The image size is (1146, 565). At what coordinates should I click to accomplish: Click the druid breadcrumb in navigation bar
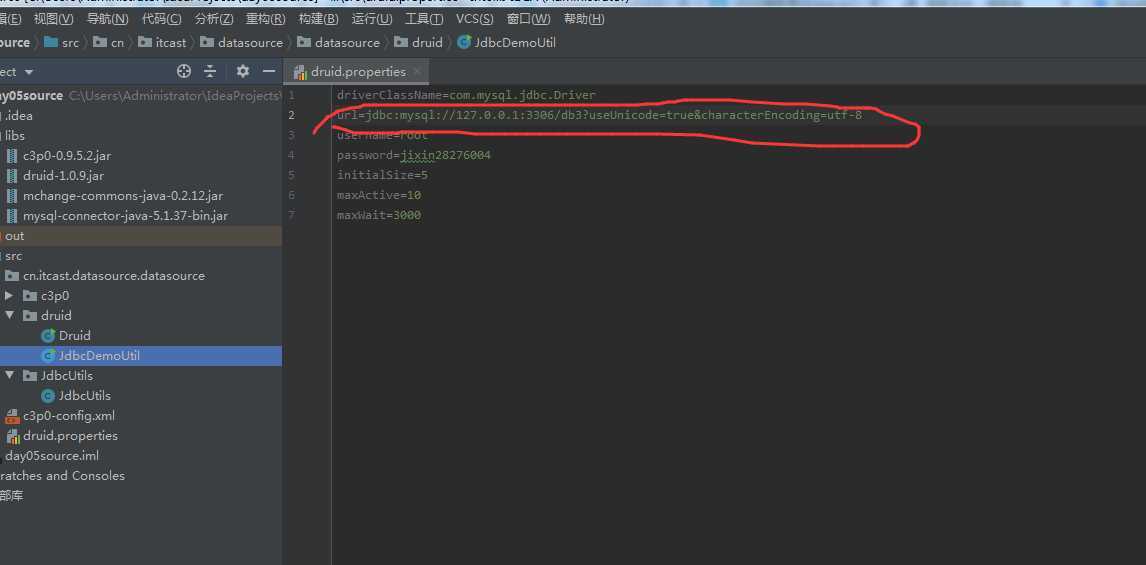(x=418, y=42)
